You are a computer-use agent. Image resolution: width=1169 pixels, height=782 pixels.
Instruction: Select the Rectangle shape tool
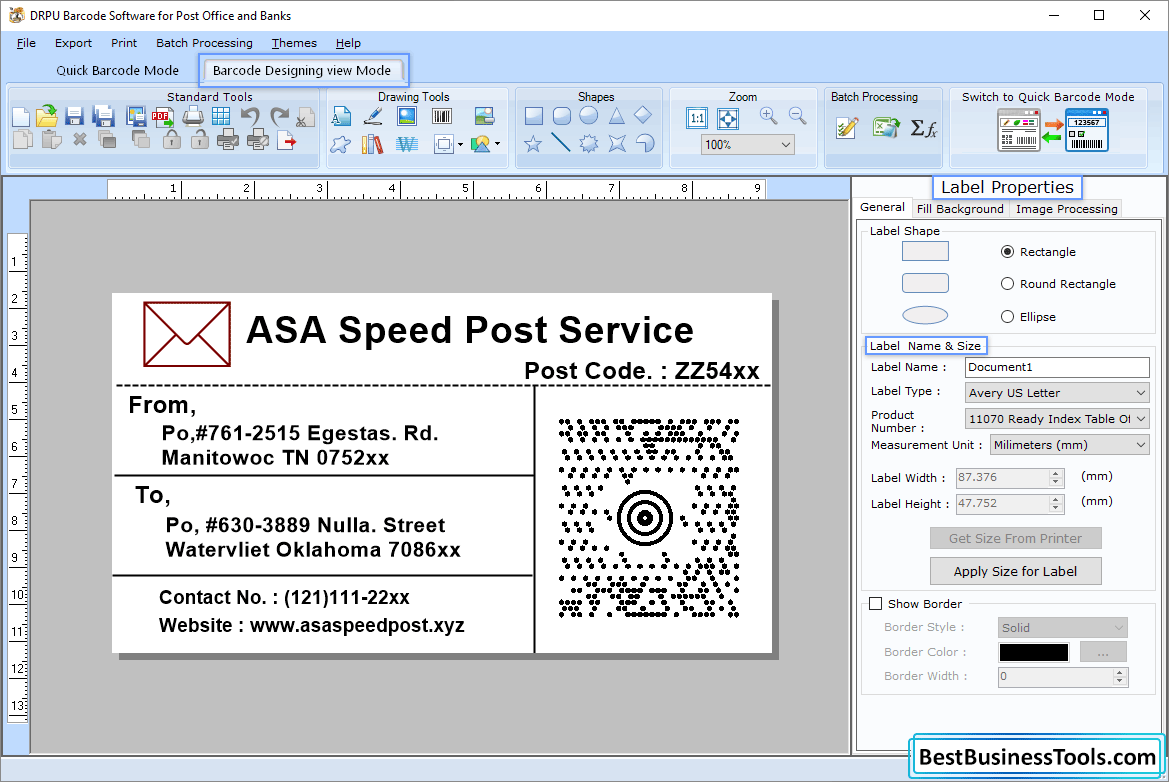pos(534,116)
